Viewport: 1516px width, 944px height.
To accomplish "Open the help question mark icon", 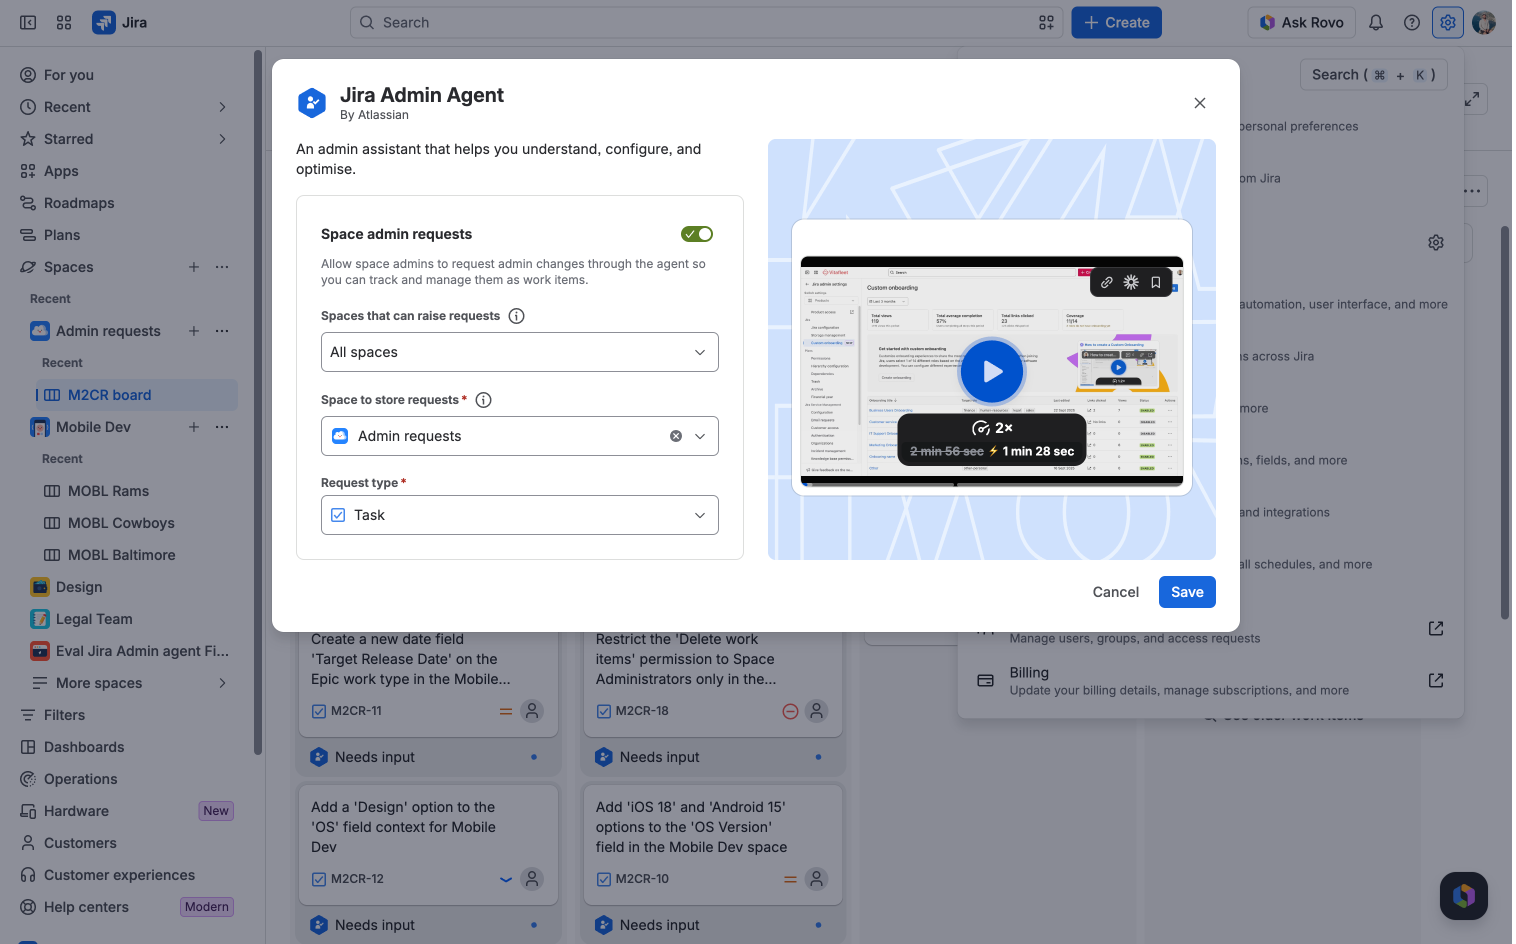I will (1412, 22).
